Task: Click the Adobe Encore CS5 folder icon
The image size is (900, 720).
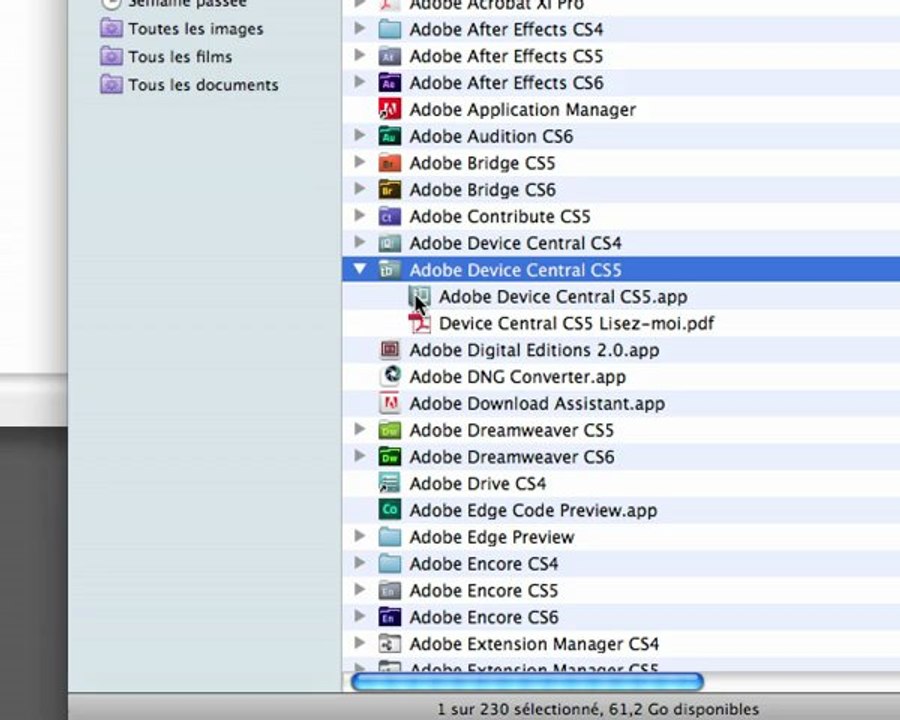Action: tap(390, 590)
